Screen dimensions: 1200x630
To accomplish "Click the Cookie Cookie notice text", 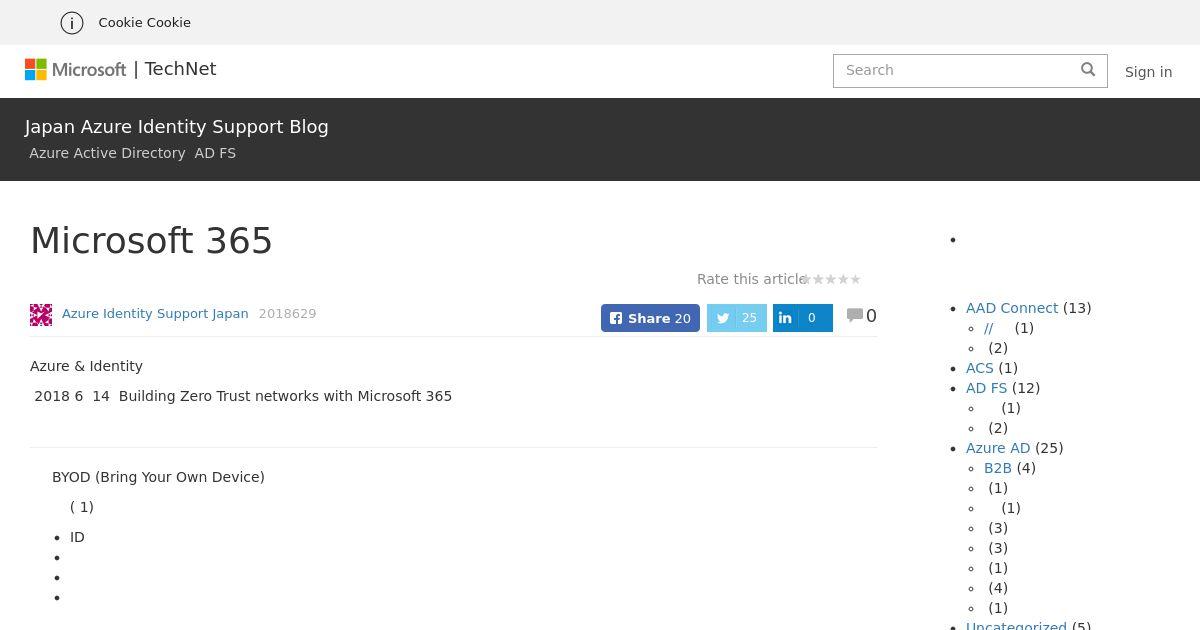I will [144, 22].
